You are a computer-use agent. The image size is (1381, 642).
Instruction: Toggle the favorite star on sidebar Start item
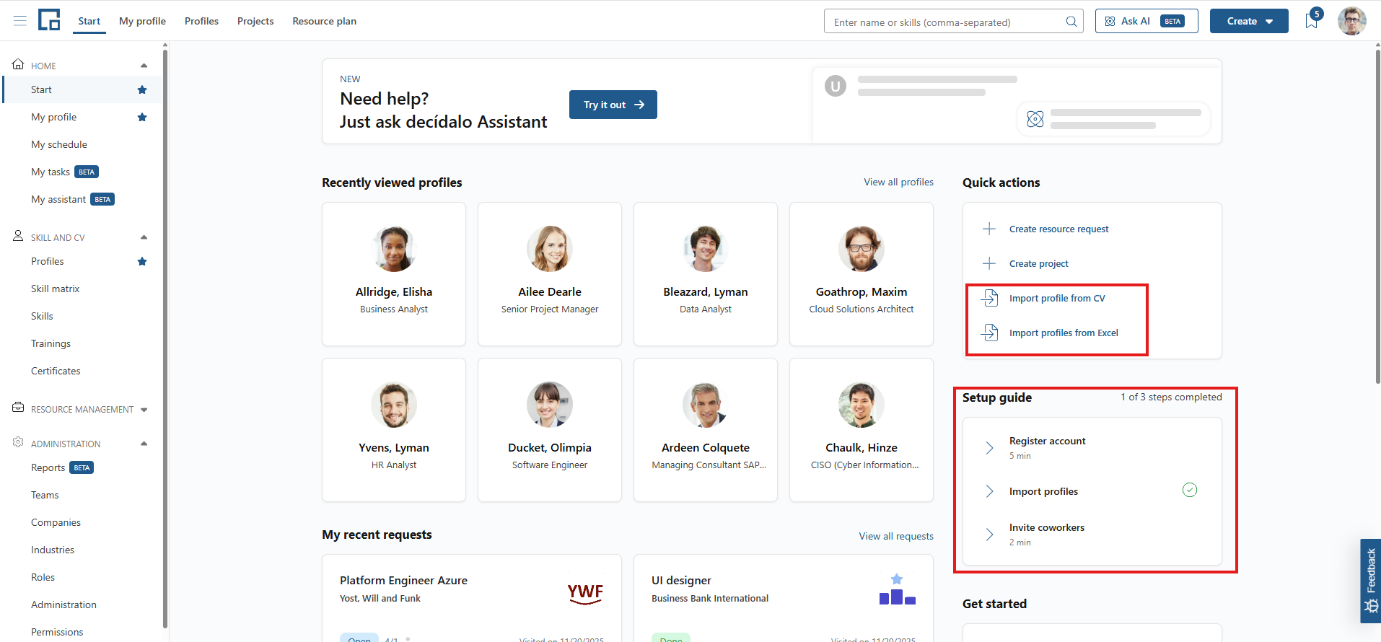coord(142,90)
